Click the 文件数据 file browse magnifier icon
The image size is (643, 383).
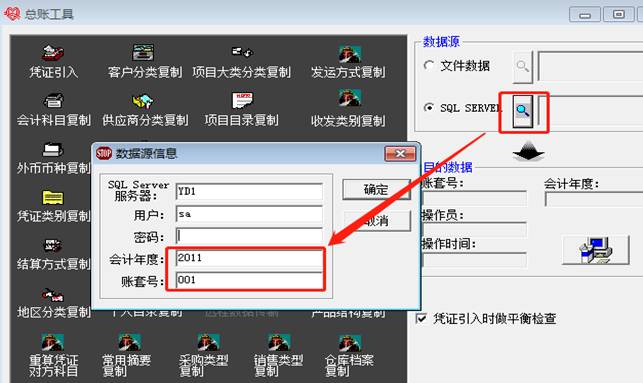[x=523, y=66]
